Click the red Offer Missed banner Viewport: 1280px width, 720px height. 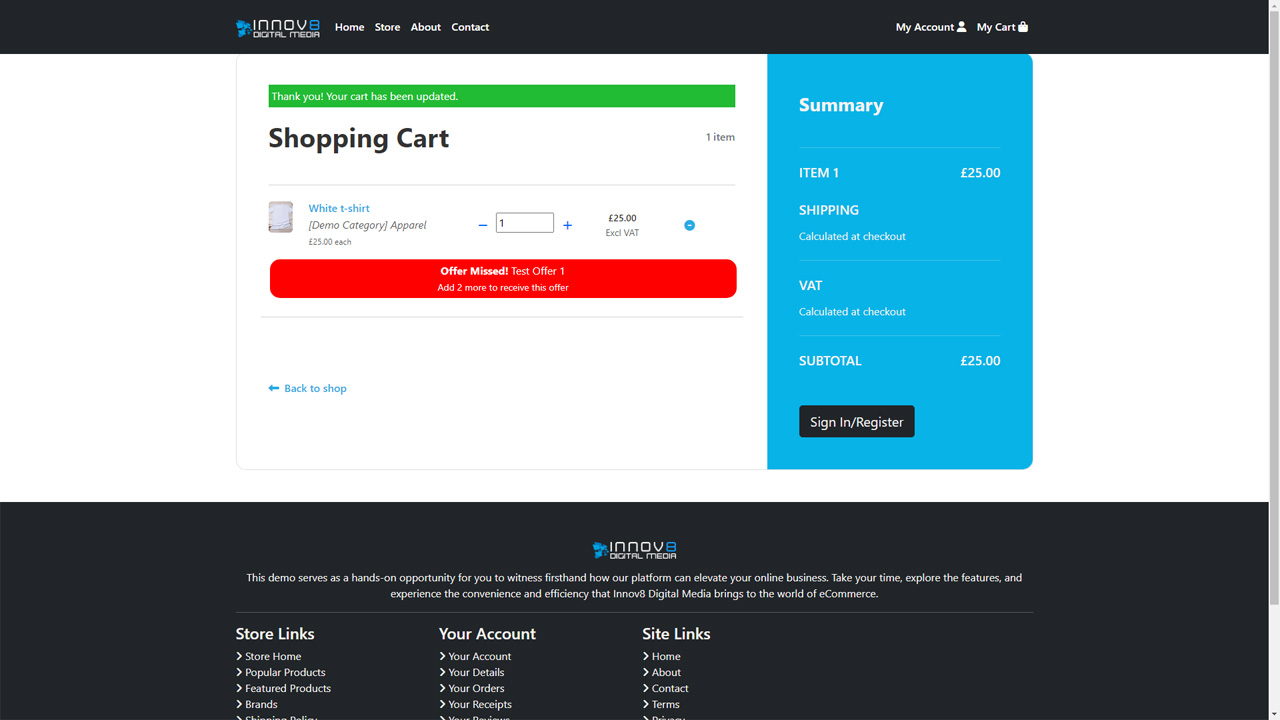[x=503, y=279]
